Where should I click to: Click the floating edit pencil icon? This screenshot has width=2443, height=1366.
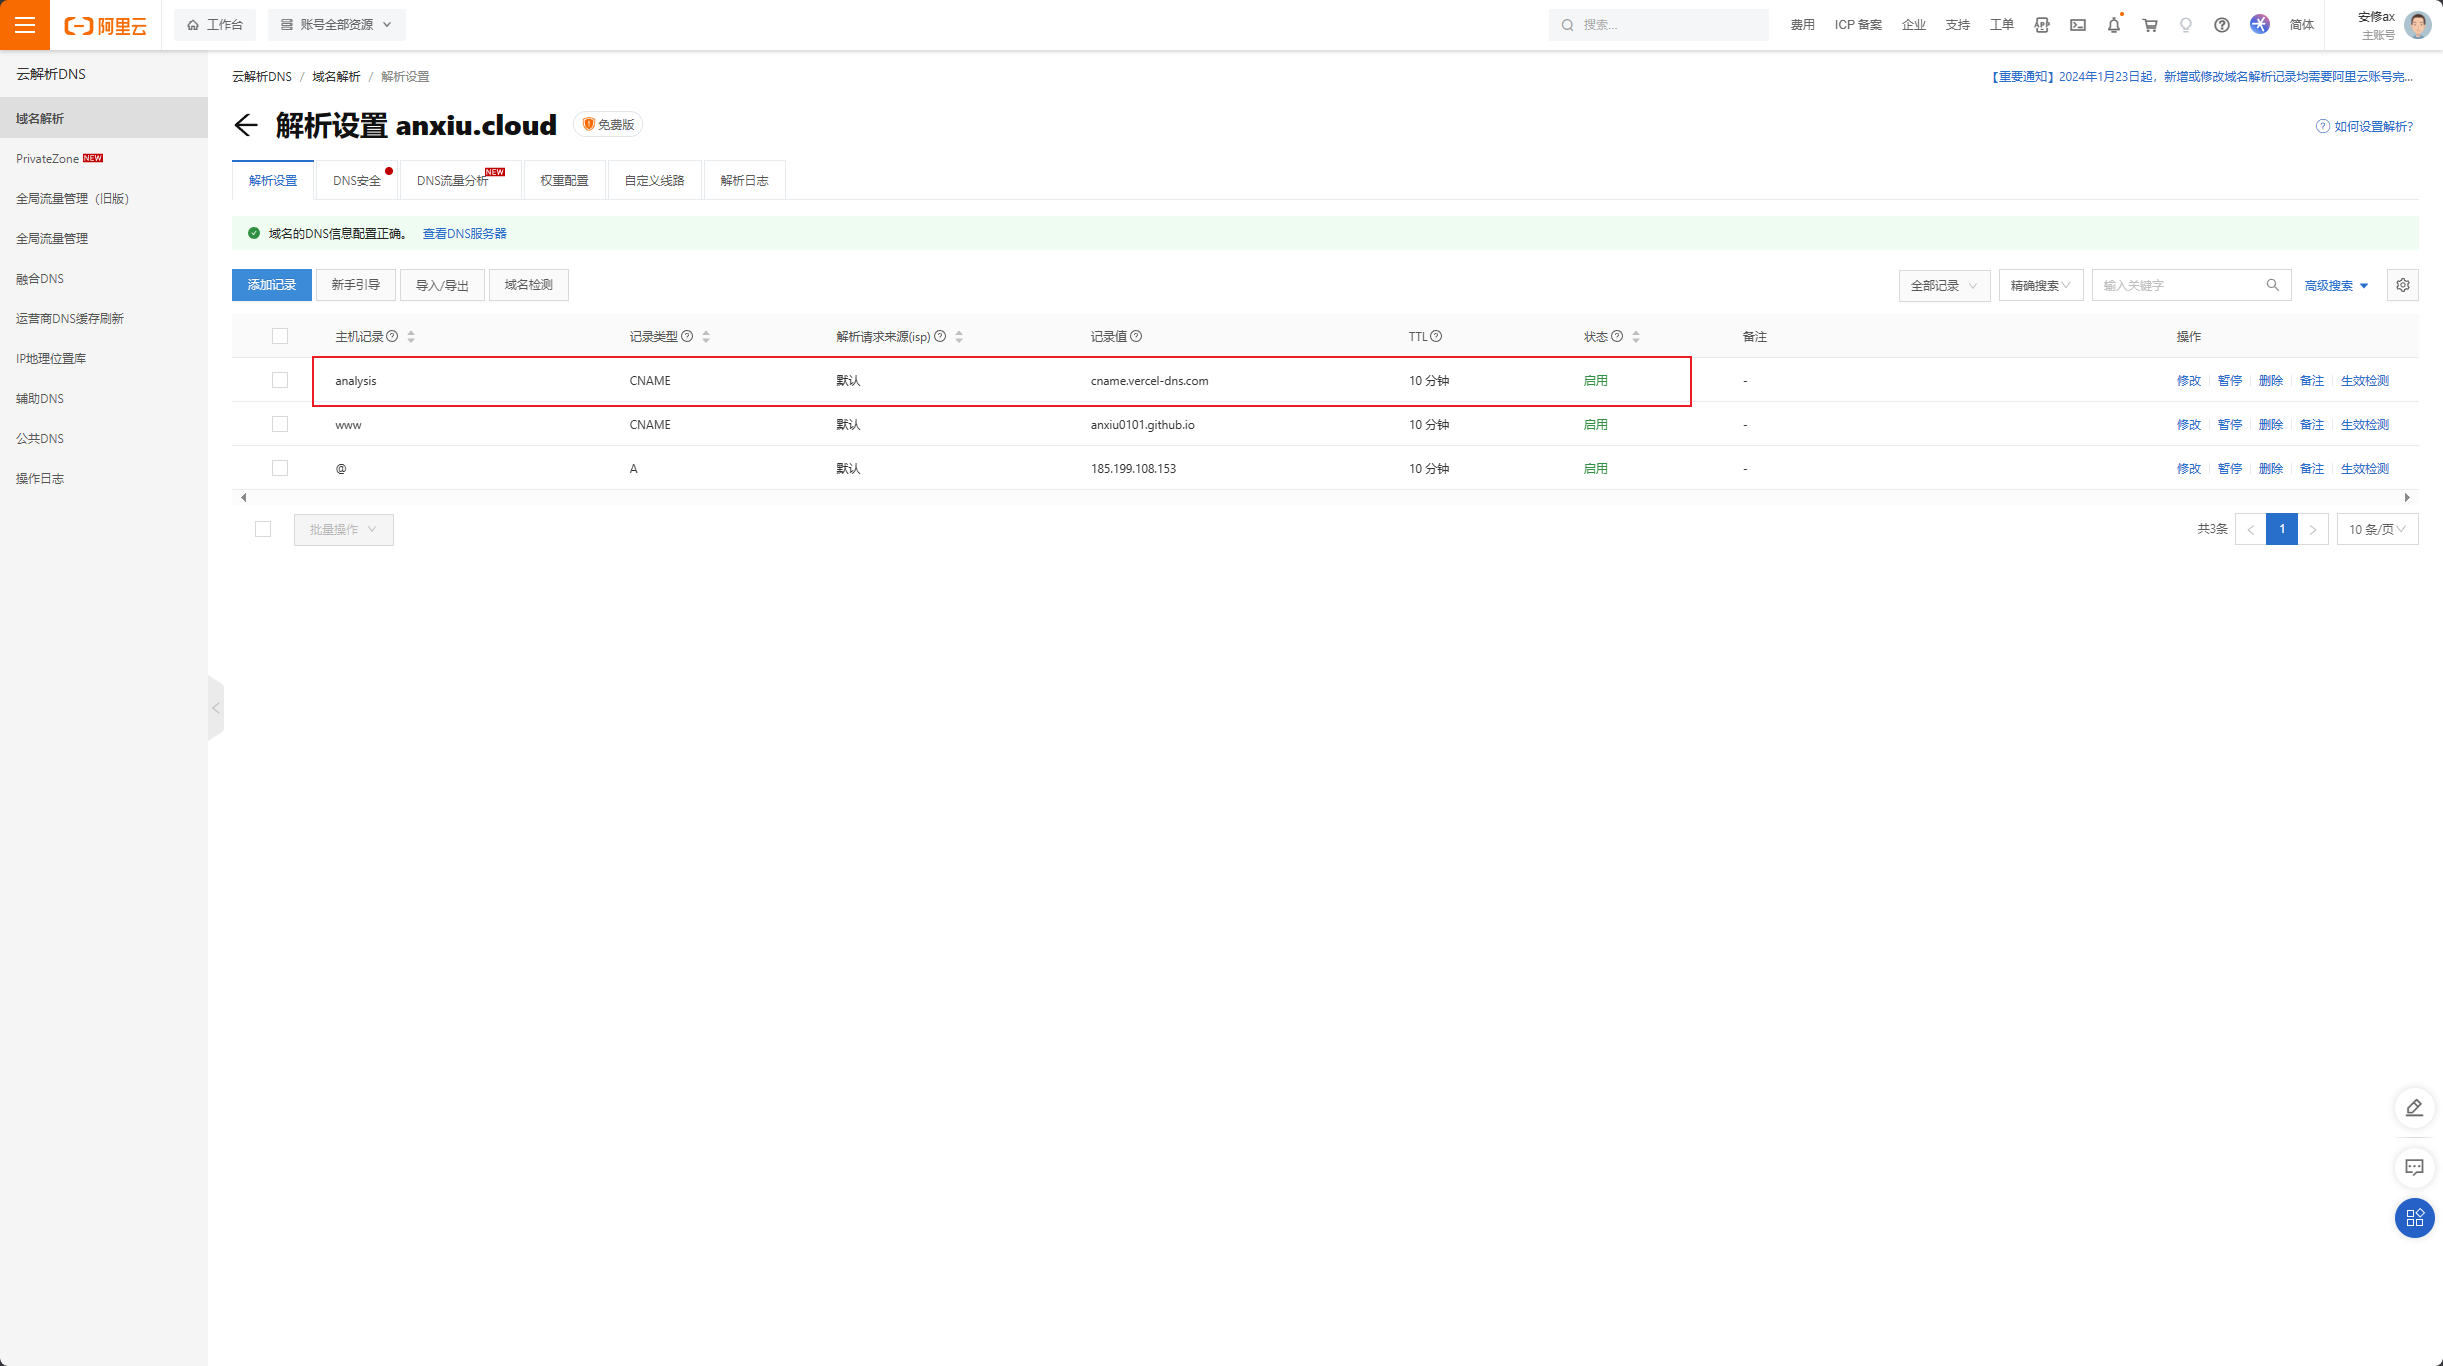(2414, 1108)
